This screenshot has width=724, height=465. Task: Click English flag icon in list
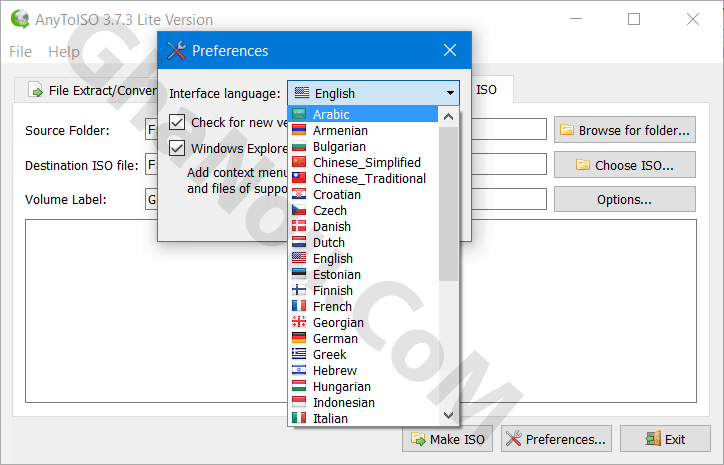(299, 258)
